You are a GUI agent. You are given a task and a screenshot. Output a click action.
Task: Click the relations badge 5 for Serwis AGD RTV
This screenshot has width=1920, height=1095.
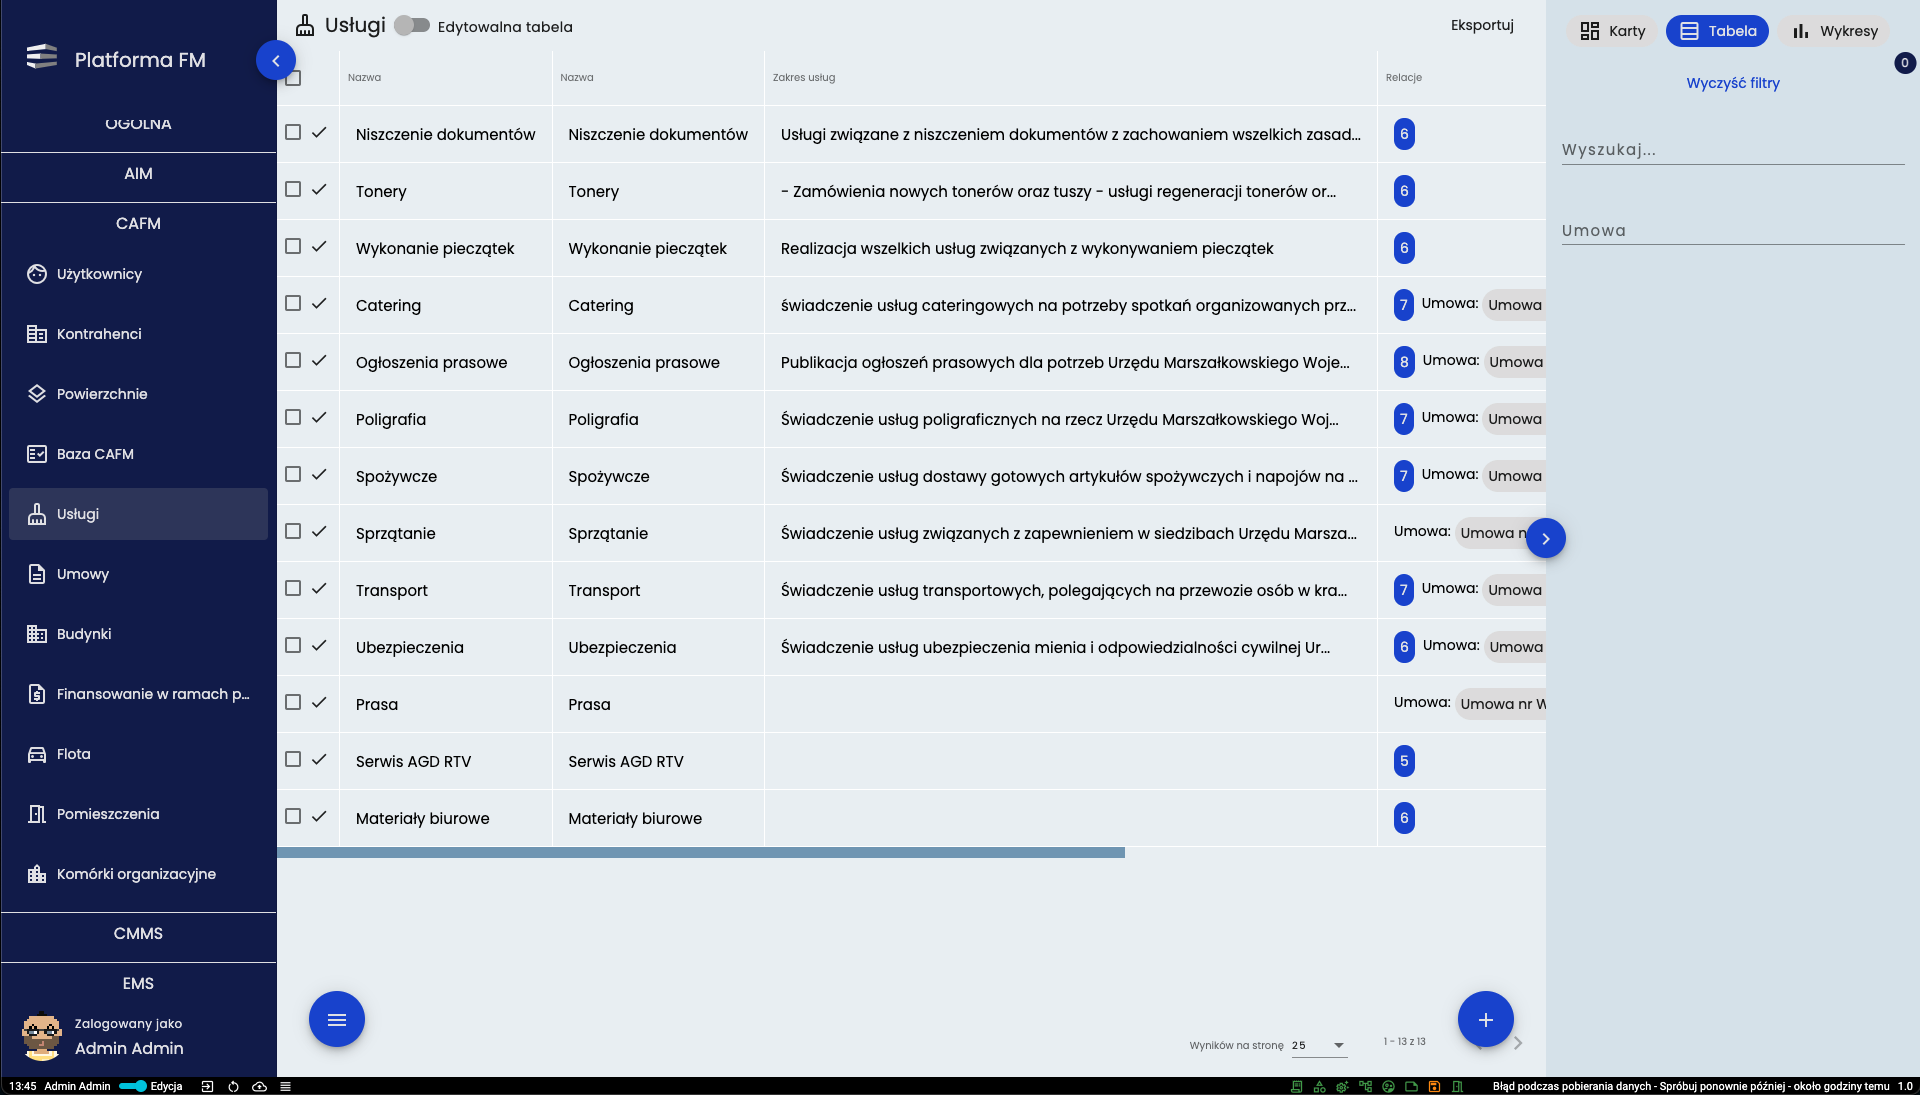click(x=1404, y=761)
